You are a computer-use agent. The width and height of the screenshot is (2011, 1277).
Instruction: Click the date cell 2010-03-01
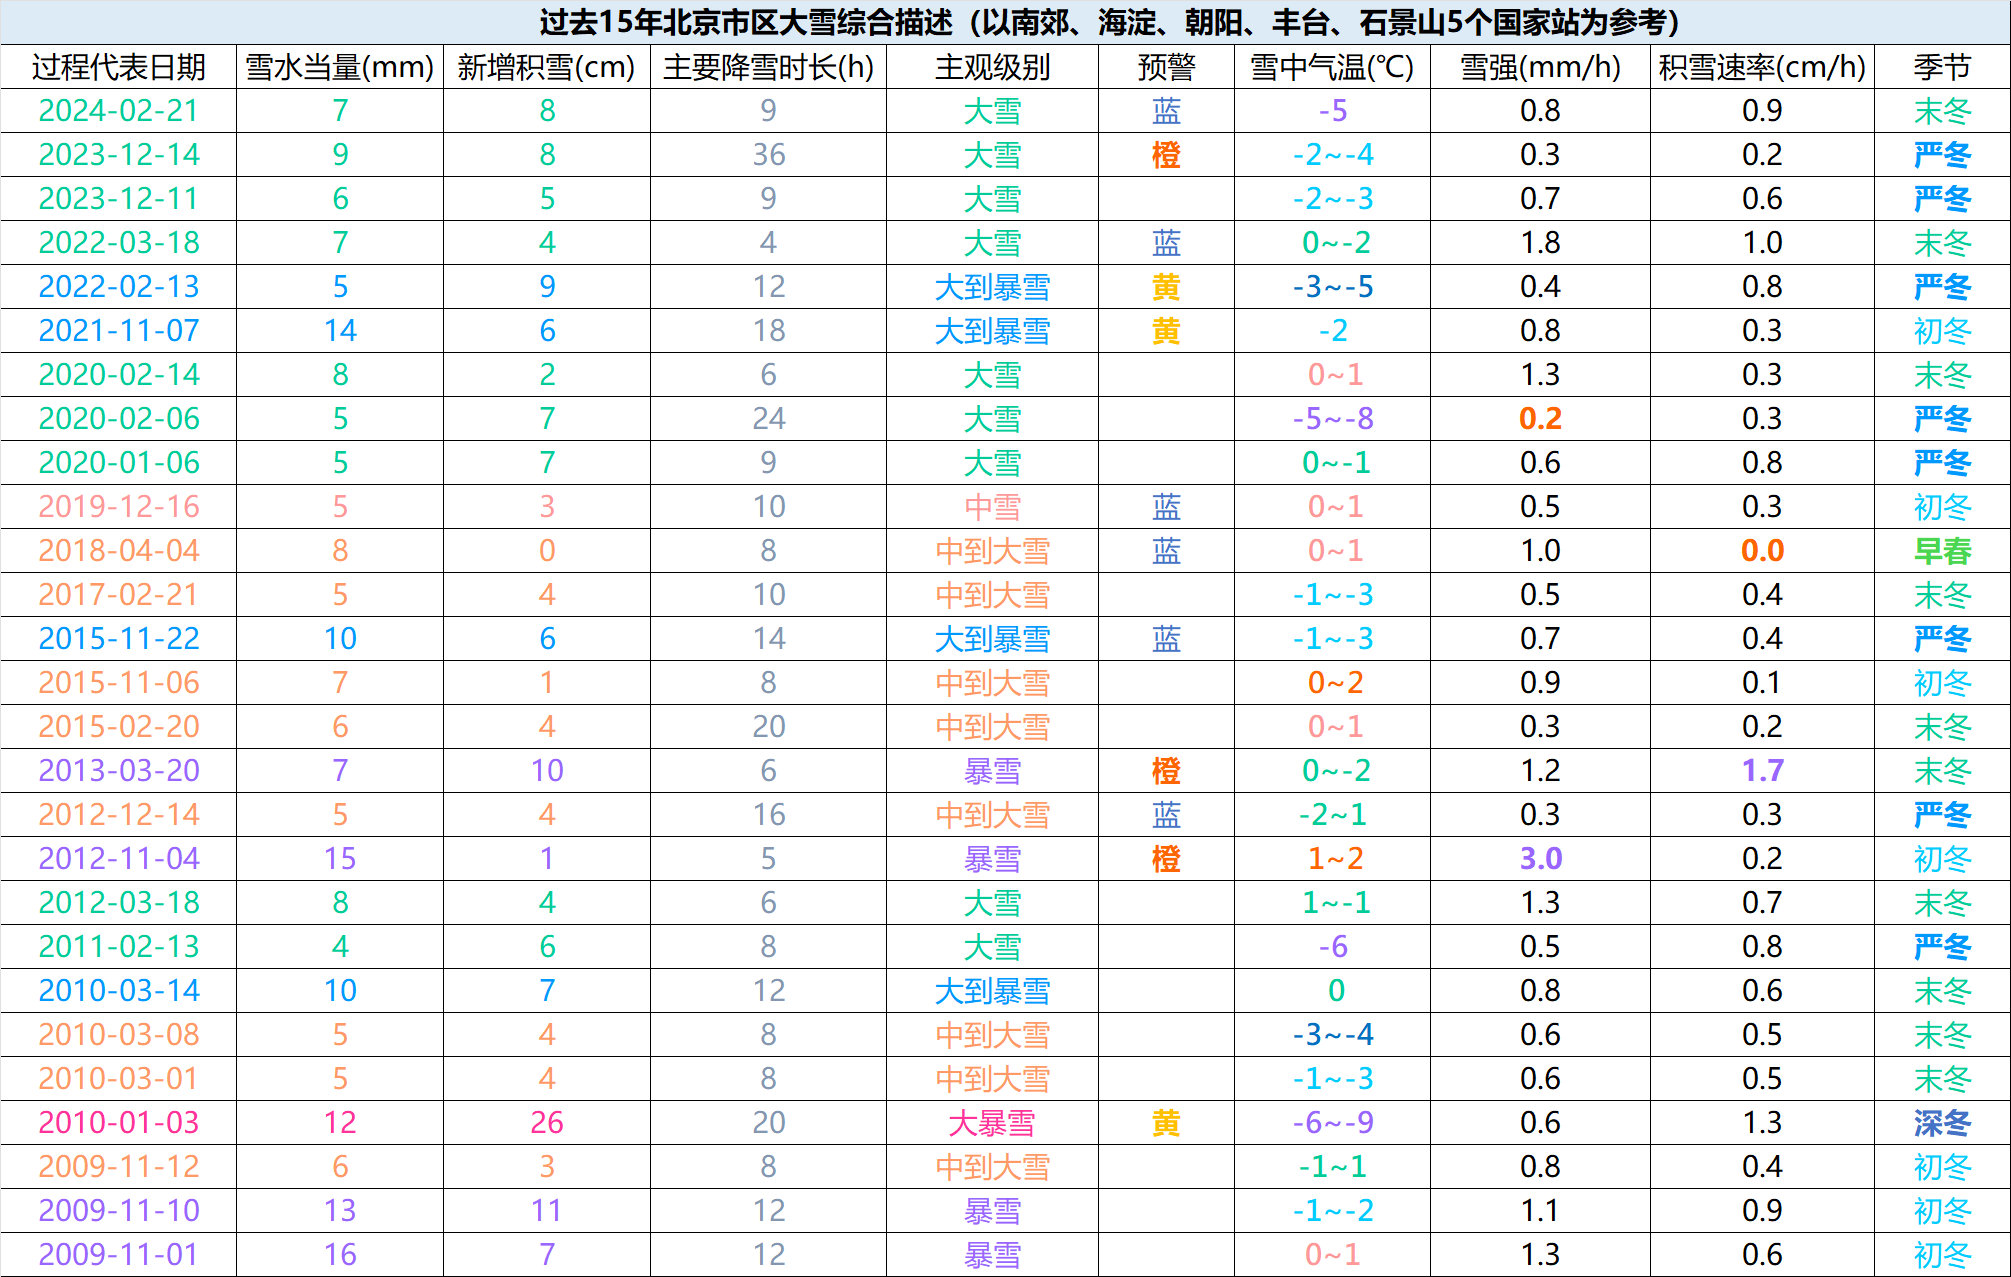point(119,1079)
